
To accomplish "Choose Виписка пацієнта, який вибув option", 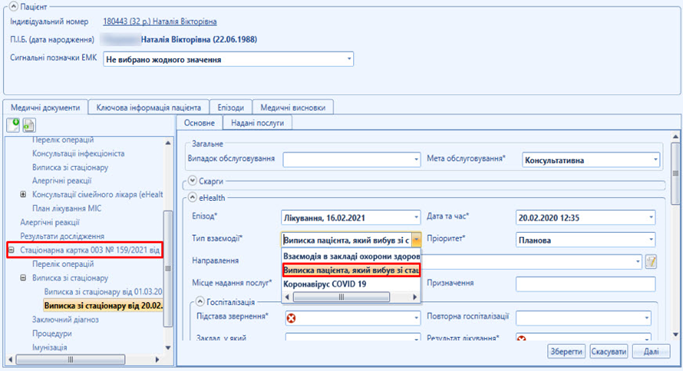I will [x=351, y=270].
